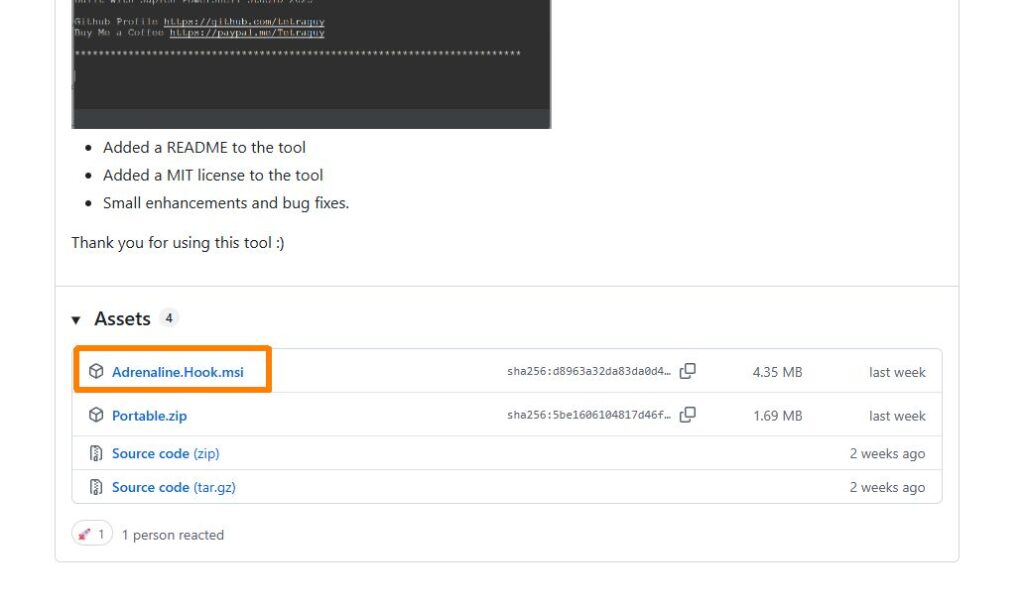Copy the sha256 hash for Portable.zip

tap(688, 415)
